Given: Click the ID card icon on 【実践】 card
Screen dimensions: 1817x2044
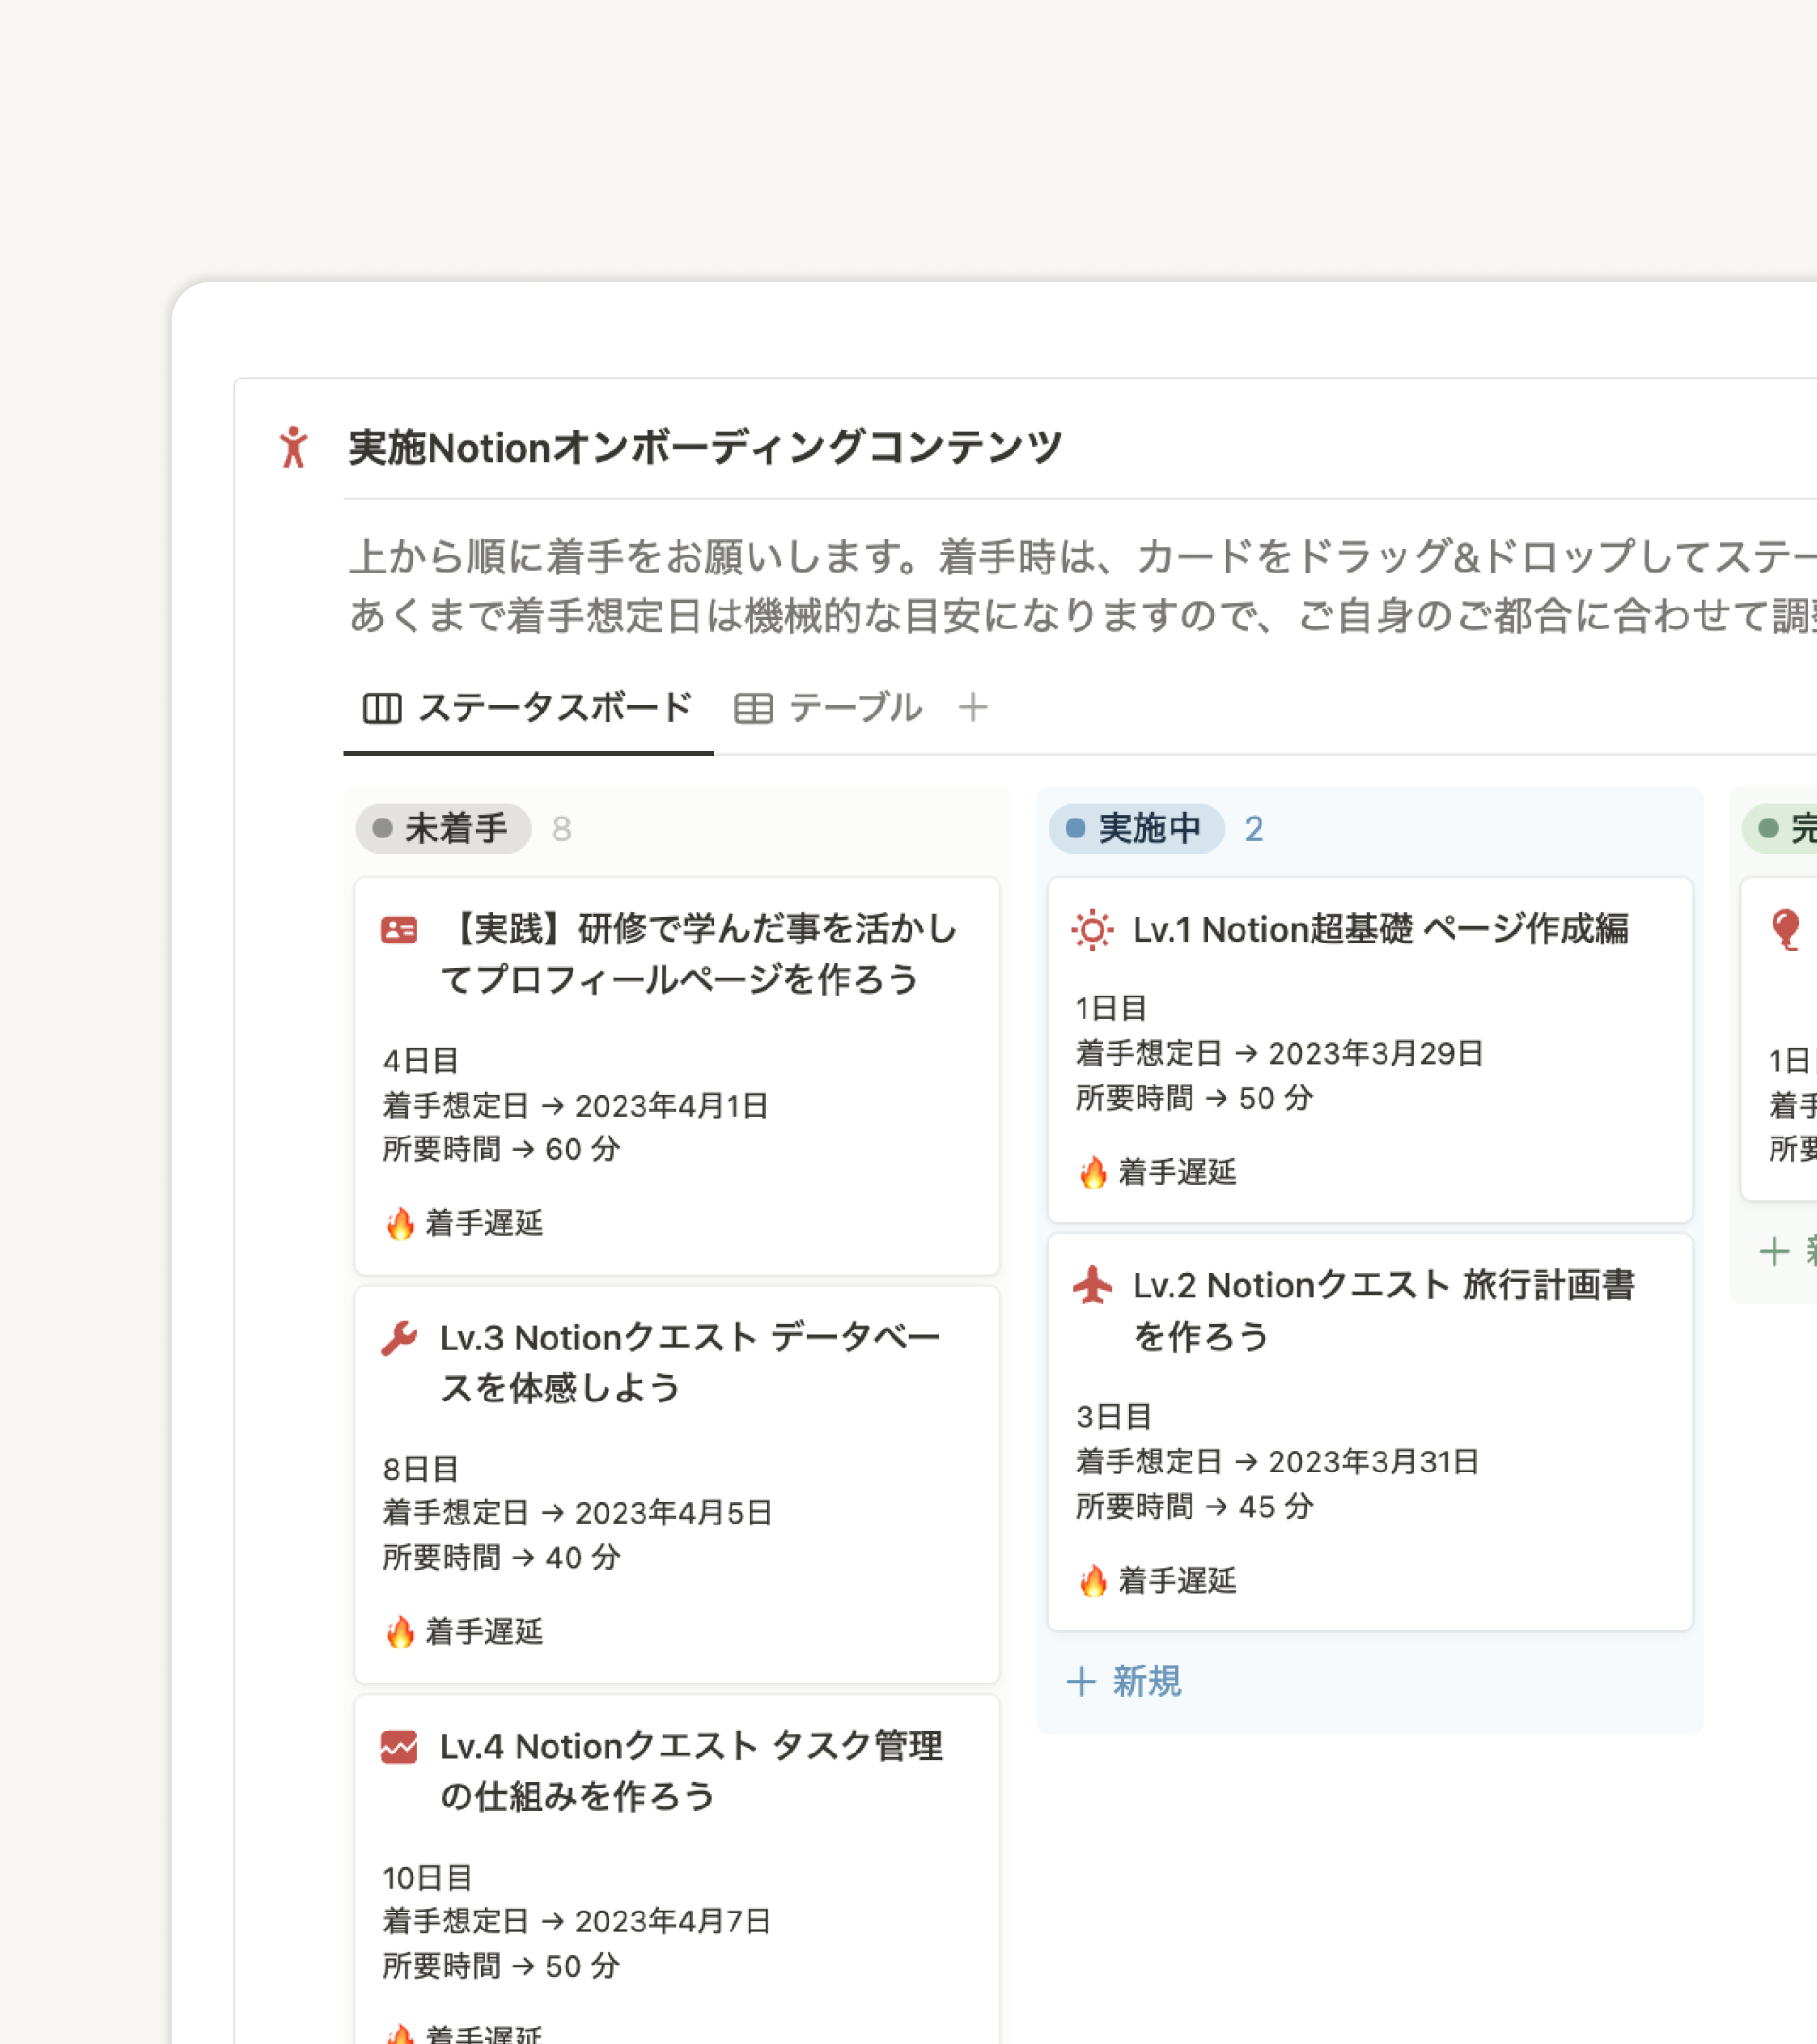Looking at the screenshot, I should [399, 930].
